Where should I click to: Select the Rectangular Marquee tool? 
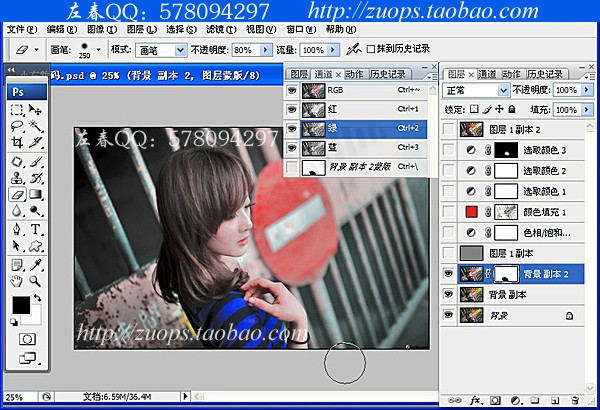(x=17, y=111)
